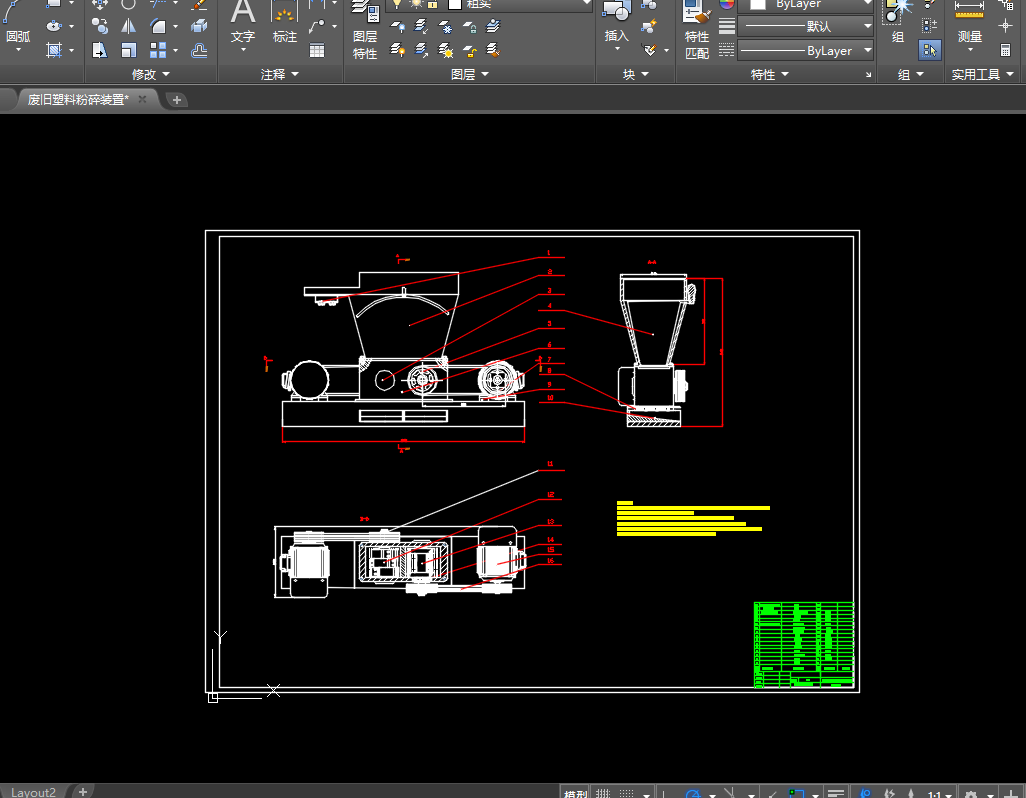
Task: Expand the Annotation (注释) panel
Action: coord(279,75)
